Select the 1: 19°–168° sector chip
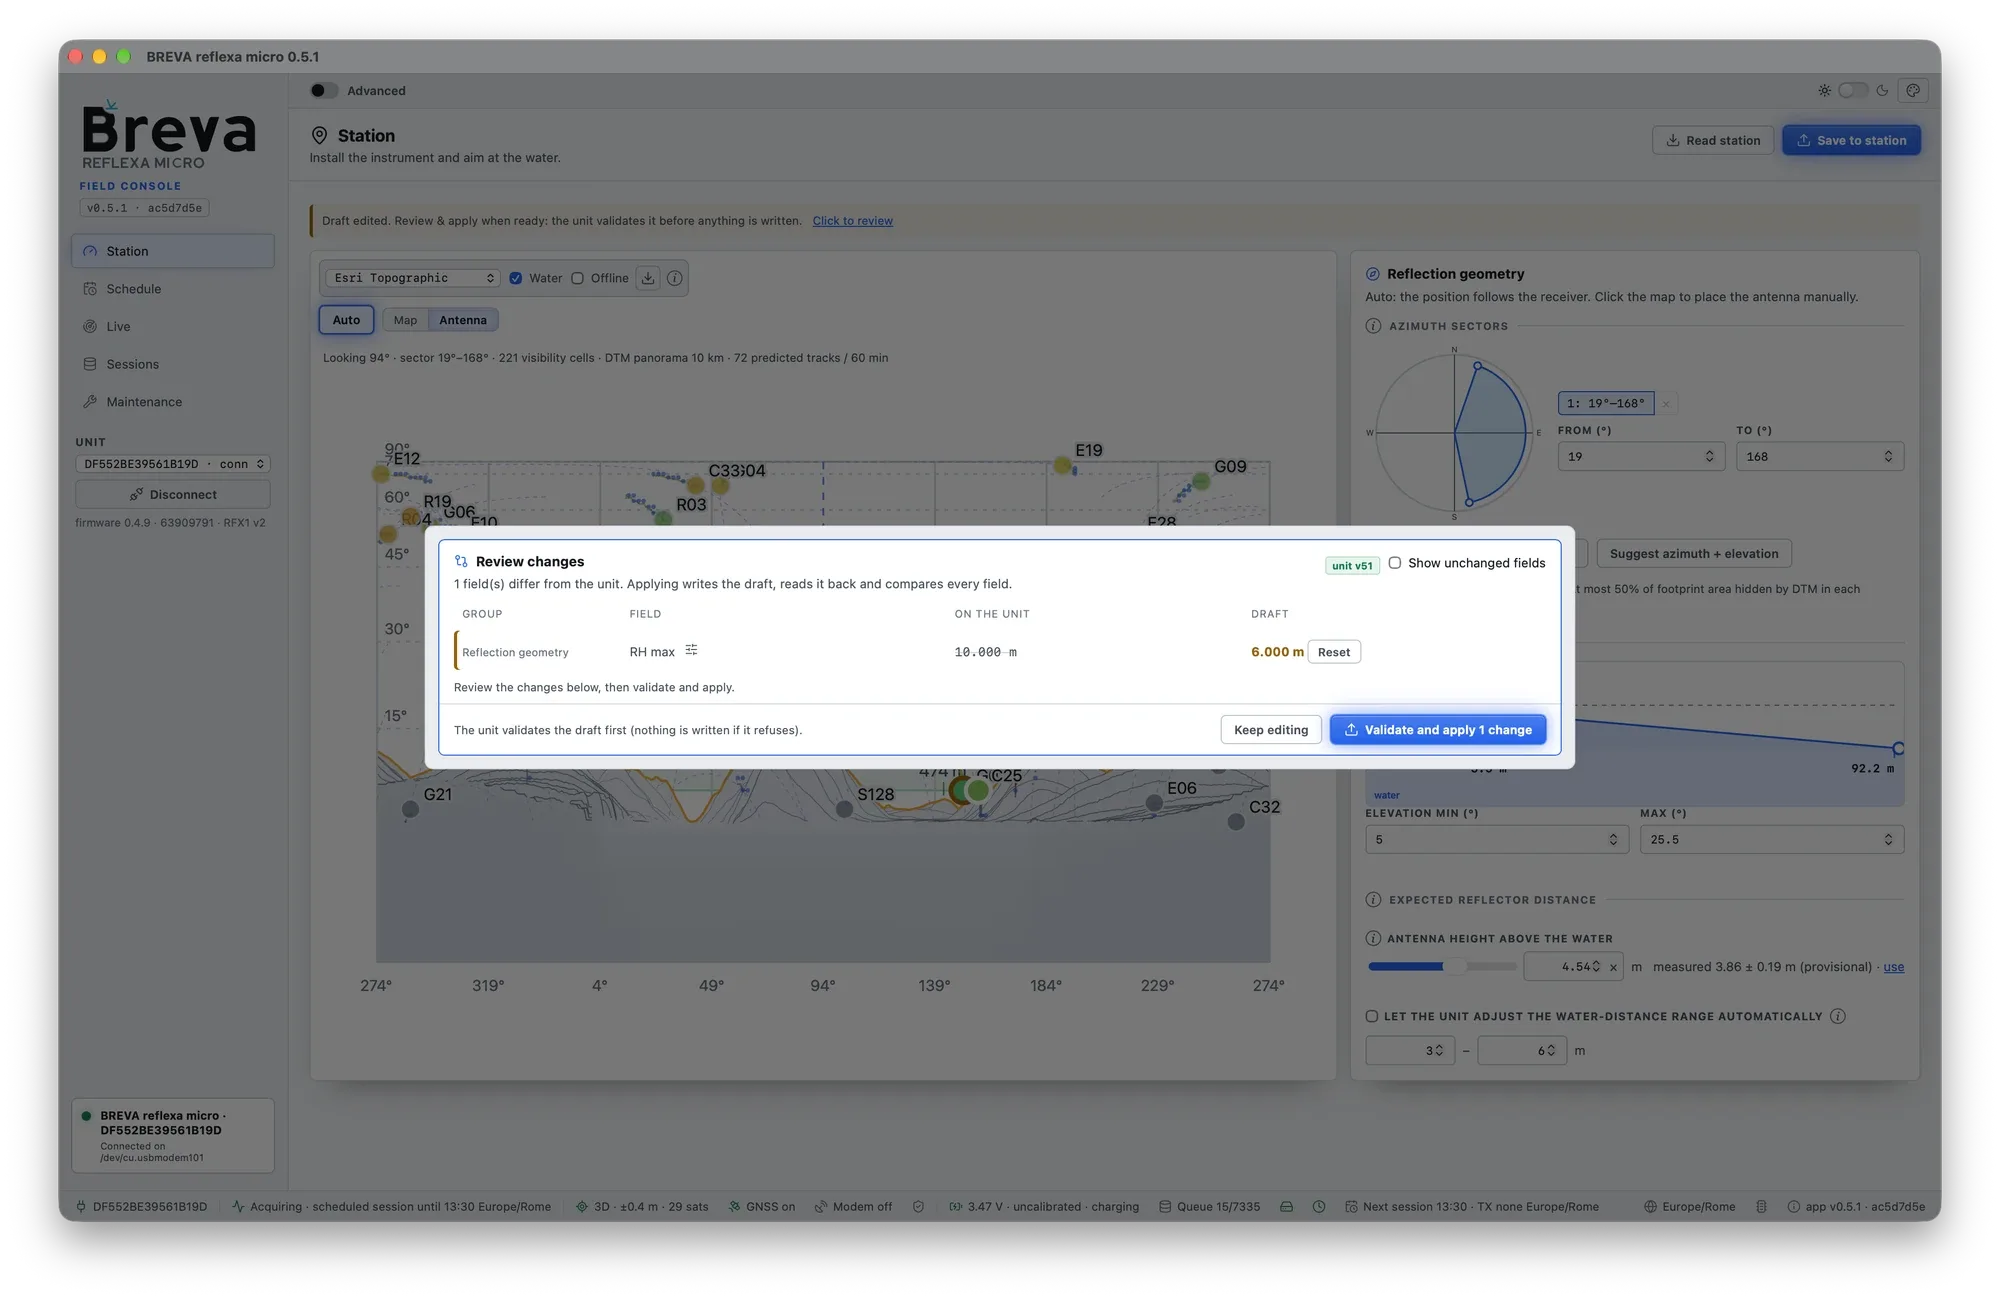Image resolution: width=2000 pixels, height=1299 pixels. pyautogui.click(x=1605, y=403)
